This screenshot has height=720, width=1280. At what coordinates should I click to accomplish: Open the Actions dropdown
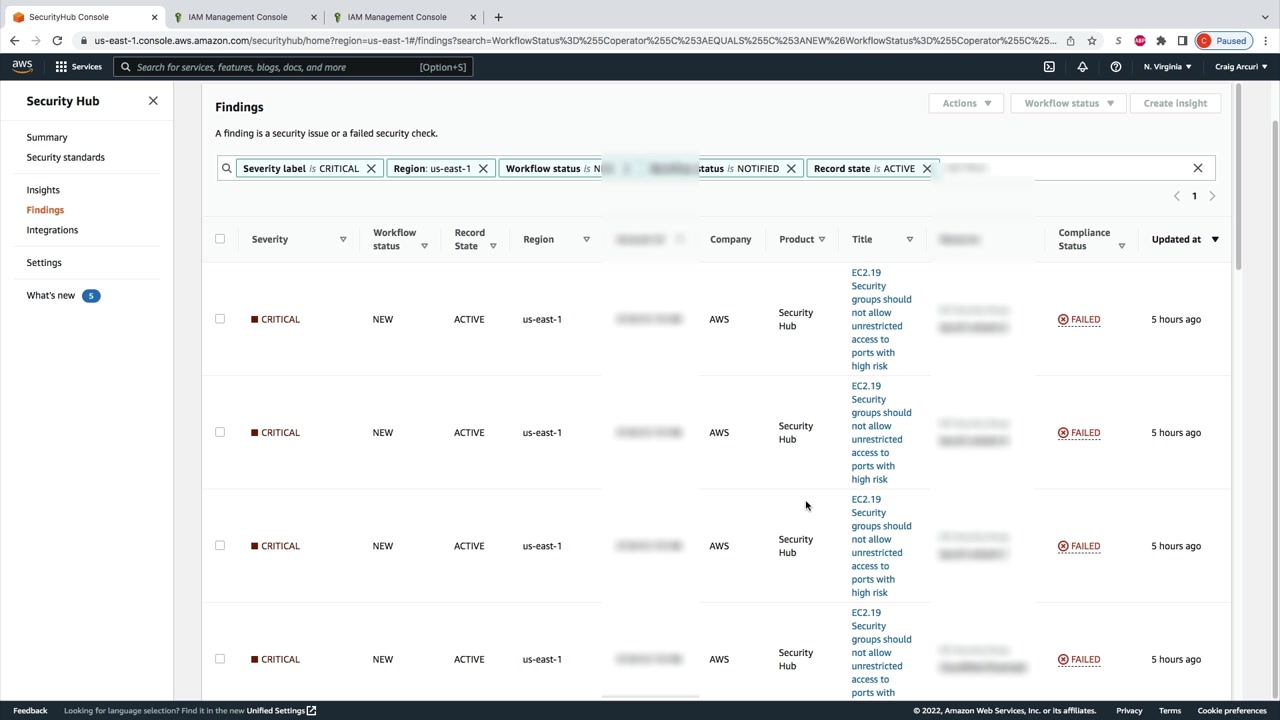[x=966, y=103]
